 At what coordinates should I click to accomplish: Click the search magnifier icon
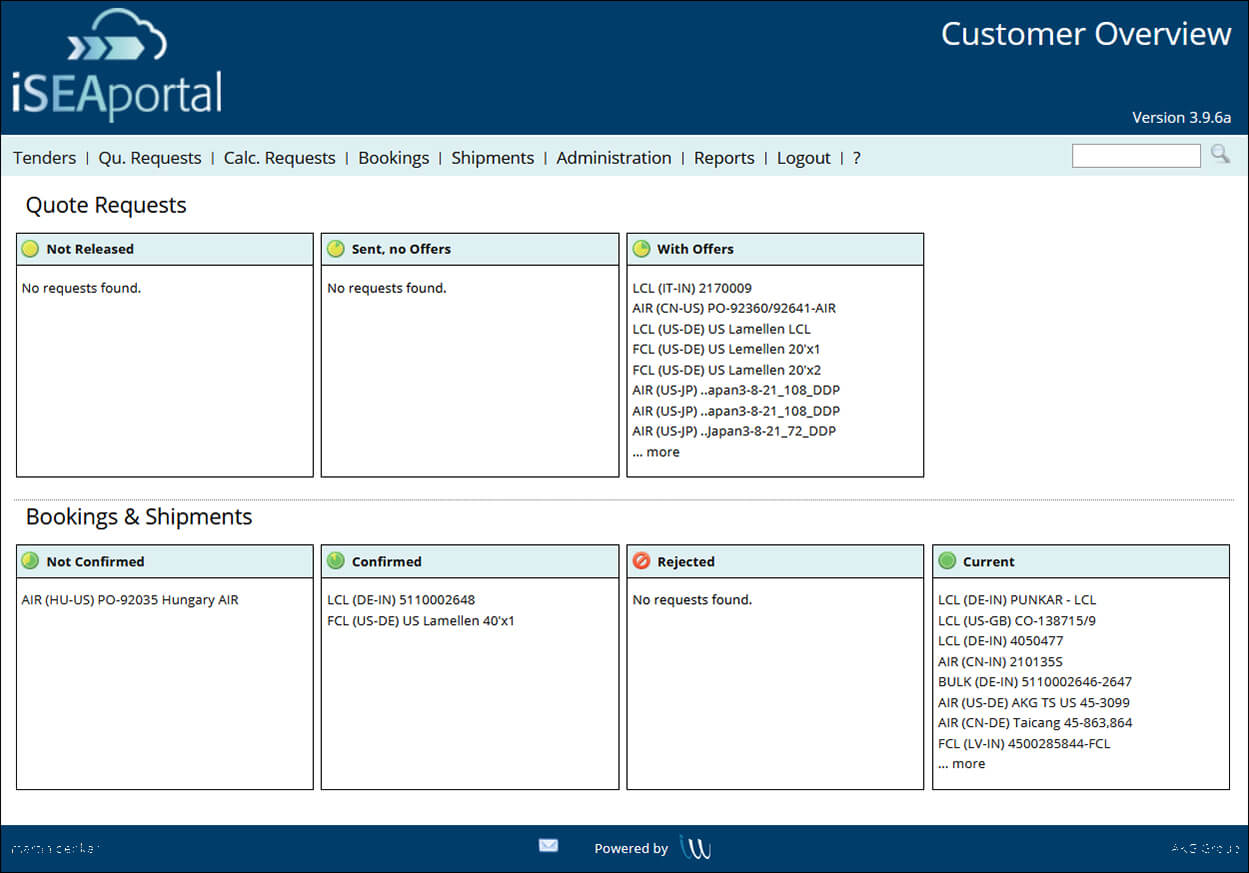[1220, 154]
